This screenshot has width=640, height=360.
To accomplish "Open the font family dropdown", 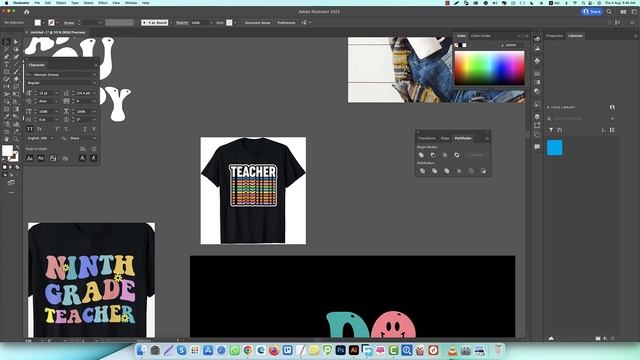I will coord(94,75).
